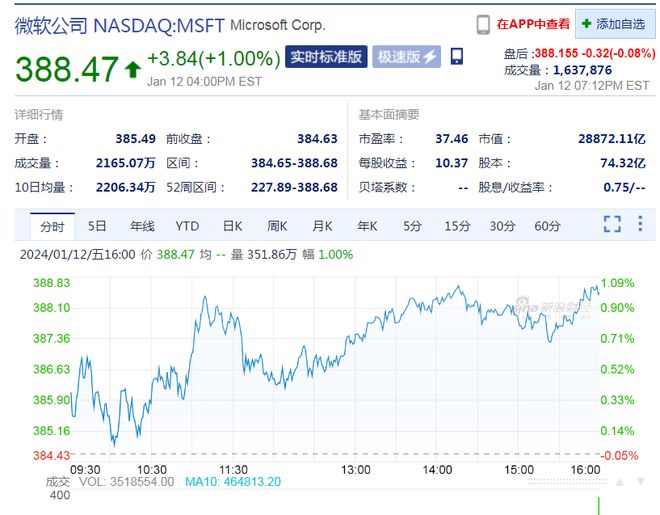Click the 1.09% percent axis label
The height and width of the screenshot is (515, 660).
617,283
